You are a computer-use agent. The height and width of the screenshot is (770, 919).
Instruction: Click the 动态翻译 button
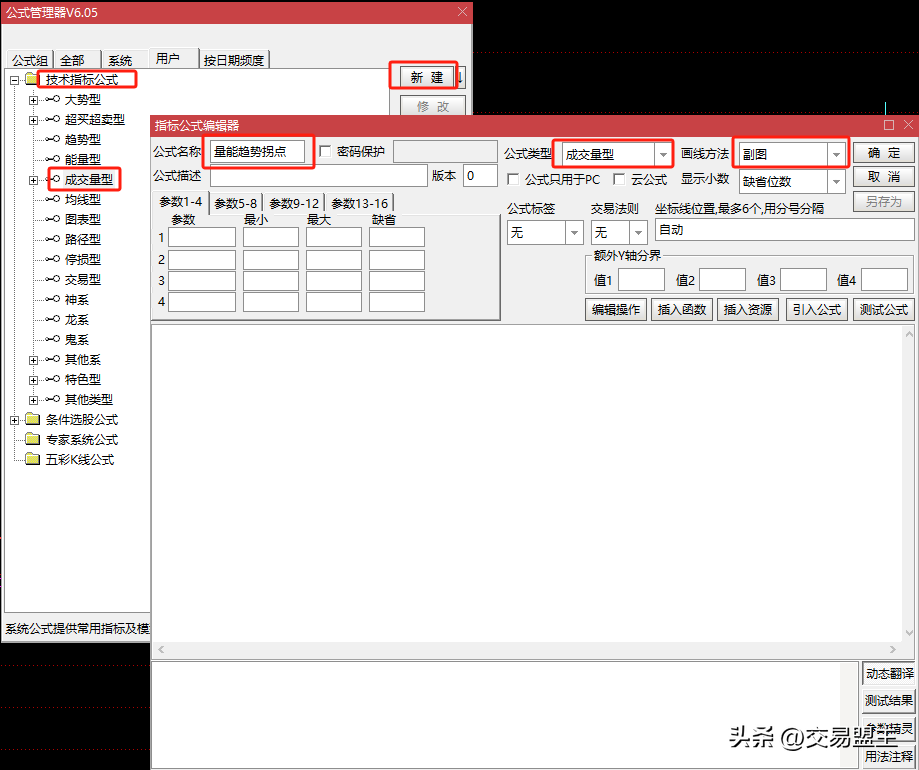(x=889, y=674)
